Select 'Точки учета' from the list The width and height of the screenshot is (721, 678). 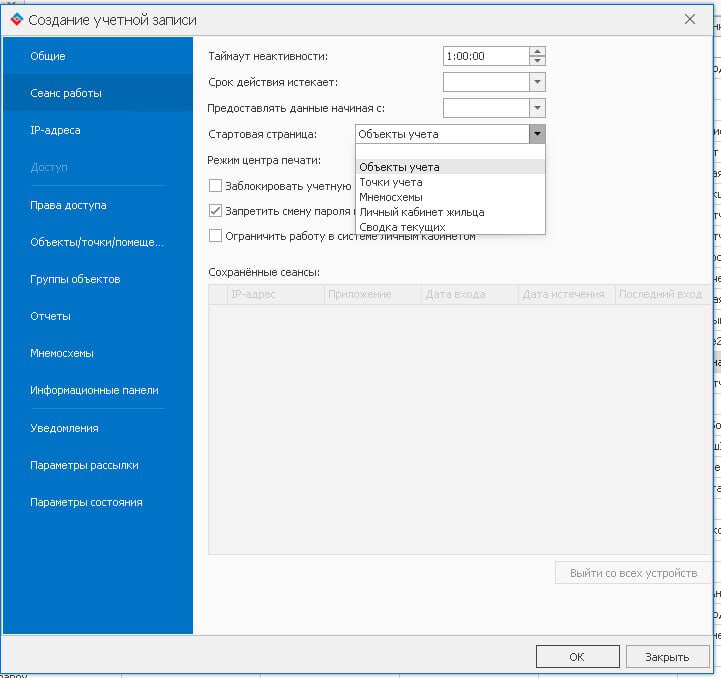(391, 182)
